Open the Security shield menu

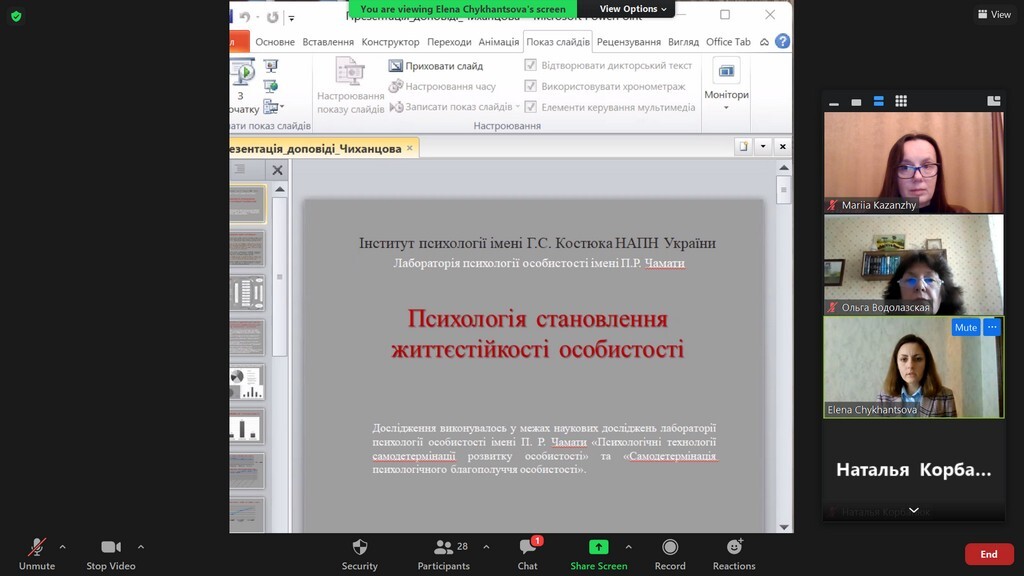tap(359, 554)
